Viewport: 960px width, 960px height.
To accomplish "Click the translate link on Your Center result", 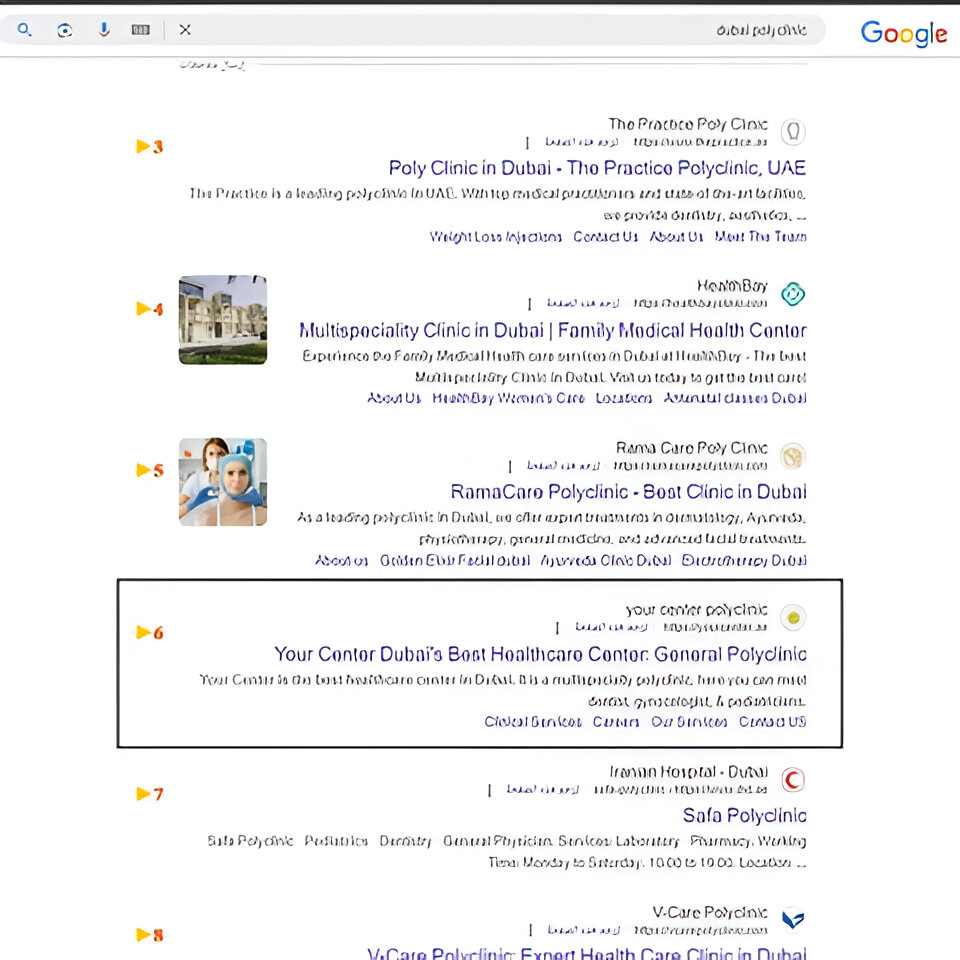I will [611, 628].
